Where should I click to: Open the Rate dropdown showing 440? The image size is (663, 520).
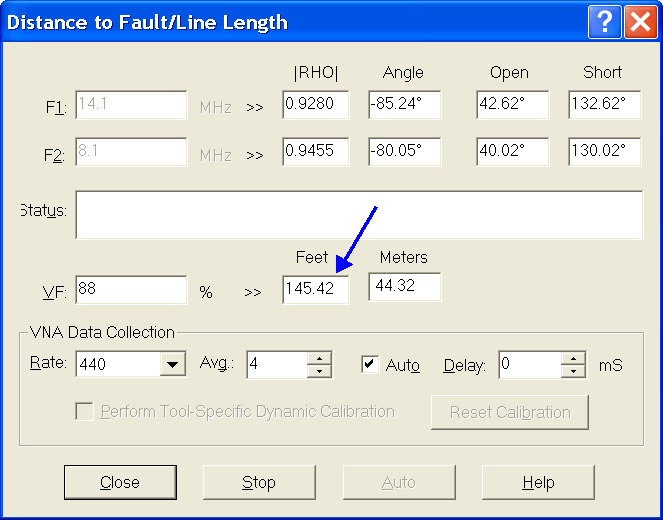pyautogui.click(x=172, y=364)
